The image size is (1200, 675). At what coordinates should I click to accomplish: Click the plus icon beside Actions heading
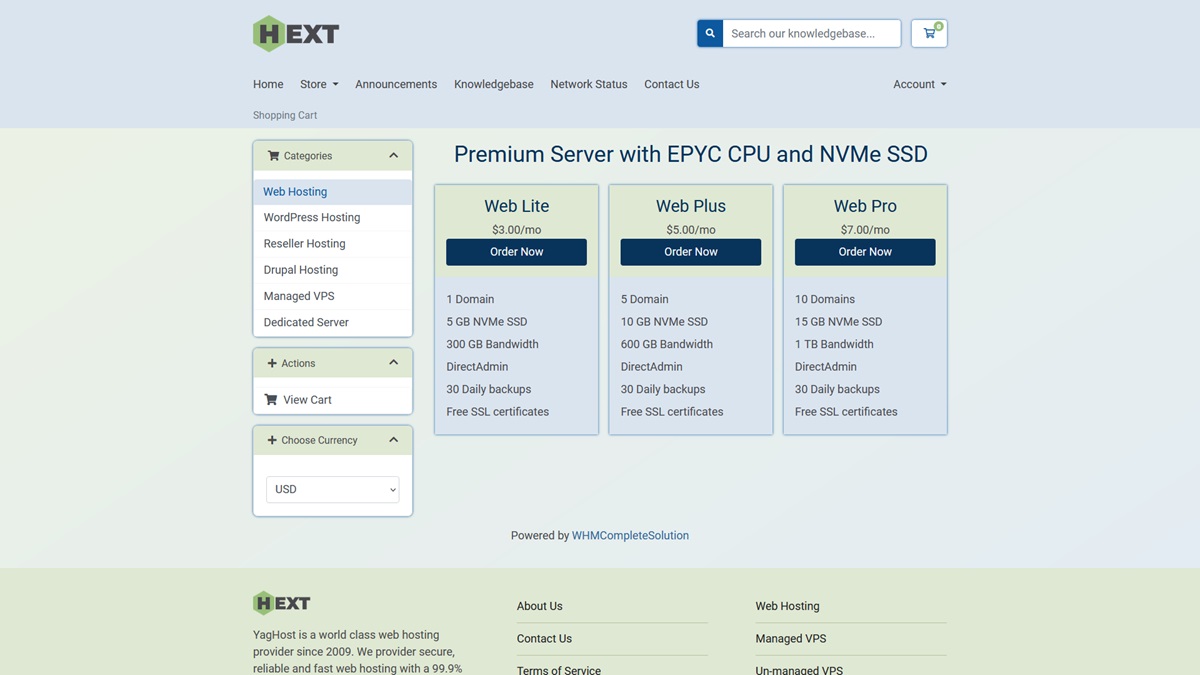272,364
